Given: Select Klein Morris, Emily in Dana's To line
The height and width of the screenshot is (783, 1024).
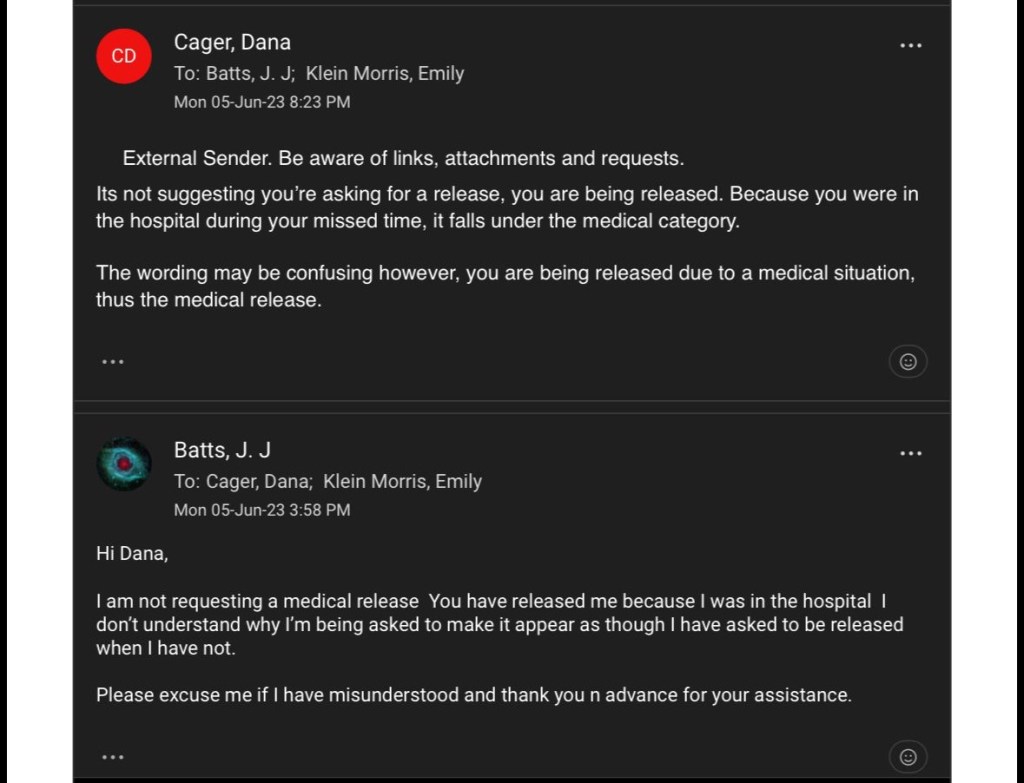Looking at the screenshot, I should [x=385, y=73].
